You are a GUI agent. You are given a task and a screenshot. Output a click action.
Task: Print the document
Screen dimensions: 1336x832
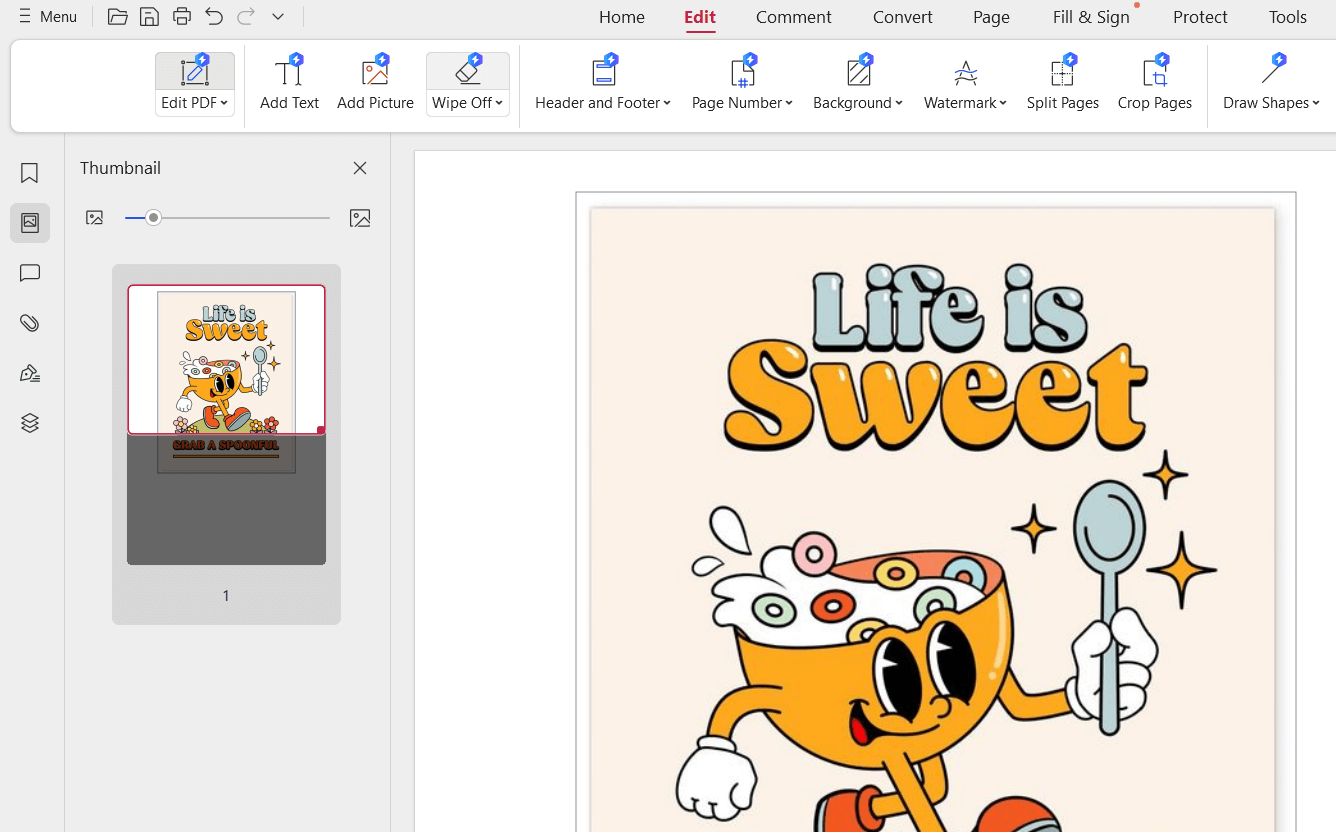point(181,16)
